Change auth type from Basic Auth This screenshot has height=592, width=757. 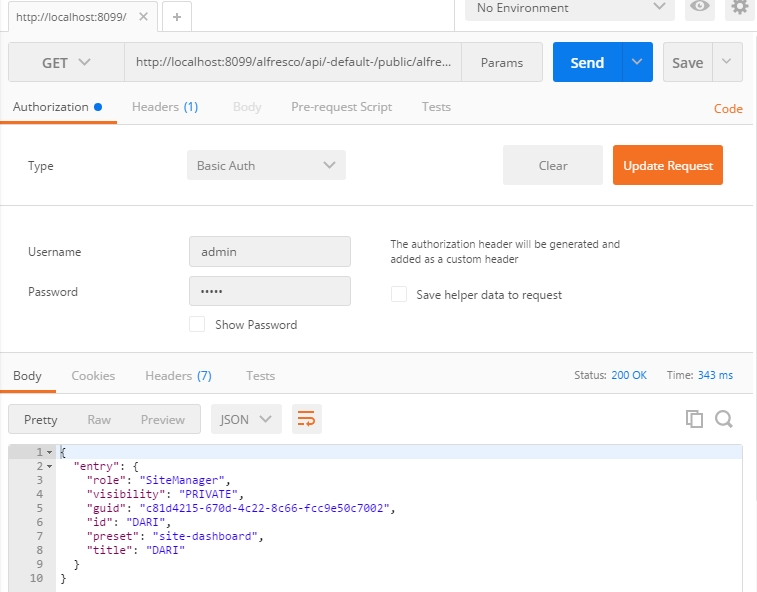point(266,165)
